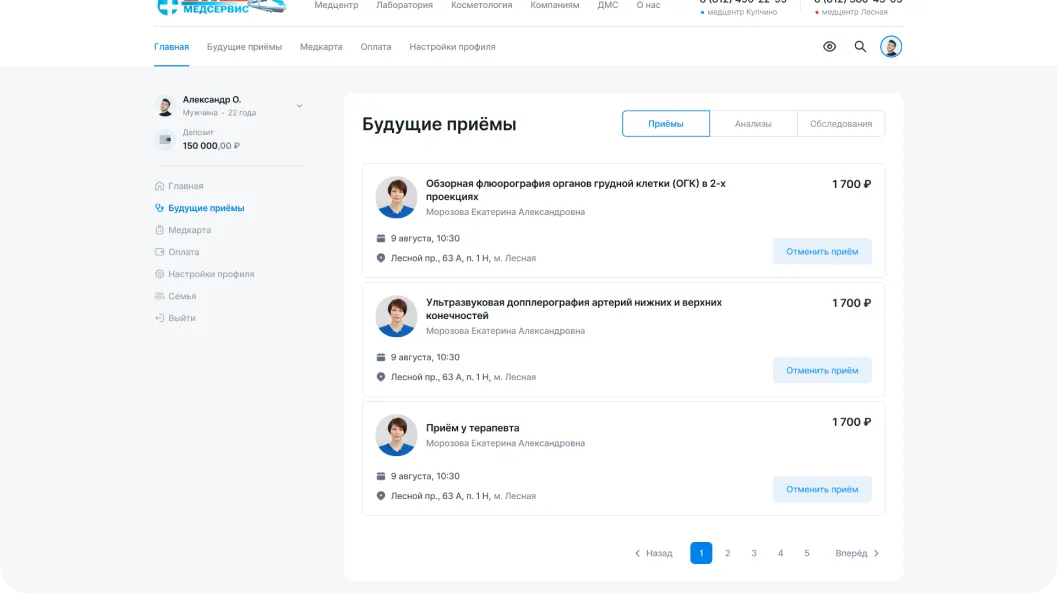Switch to the Обследования tab
This screenshot has height=594, width=1057.
click(x=841, y=123)
